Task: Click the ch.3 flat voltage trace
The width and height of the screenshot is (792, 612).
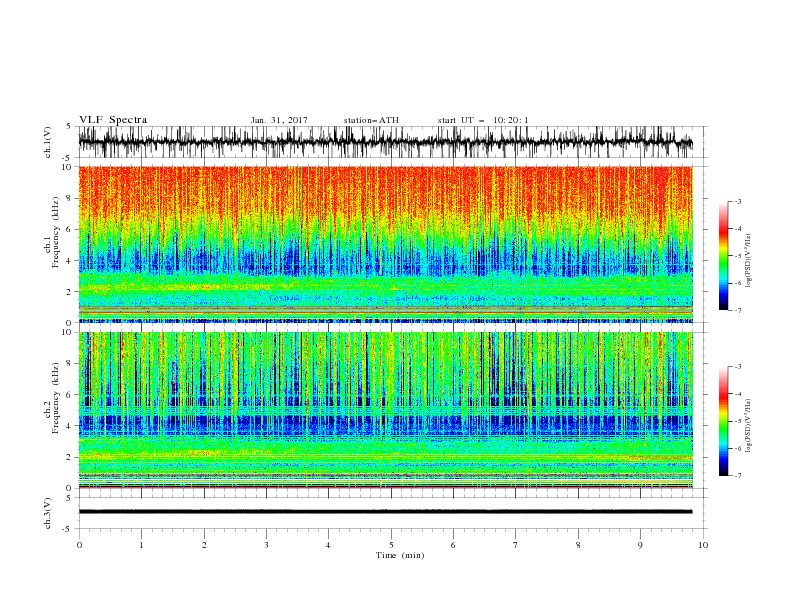Action: [x=385, y=512]
